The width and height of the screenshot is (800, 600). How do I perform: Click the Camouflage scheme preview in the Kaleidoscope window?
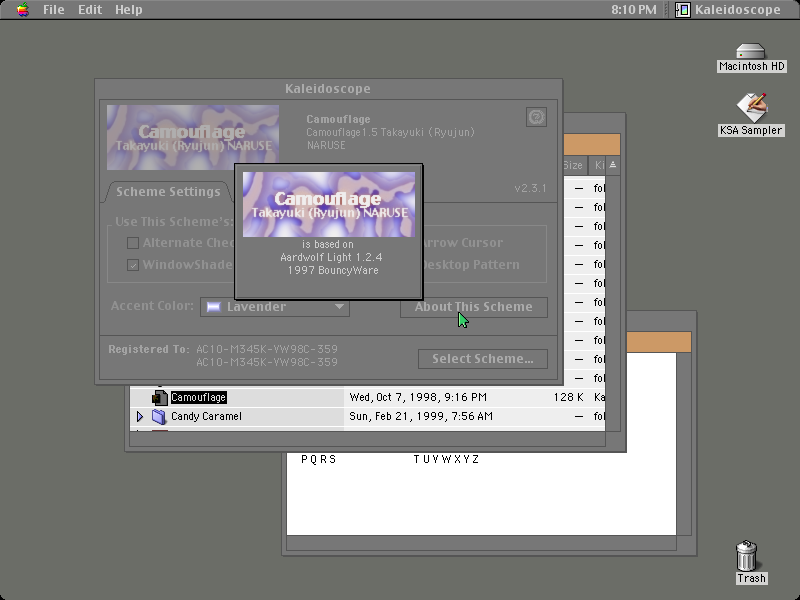(193, 137)
